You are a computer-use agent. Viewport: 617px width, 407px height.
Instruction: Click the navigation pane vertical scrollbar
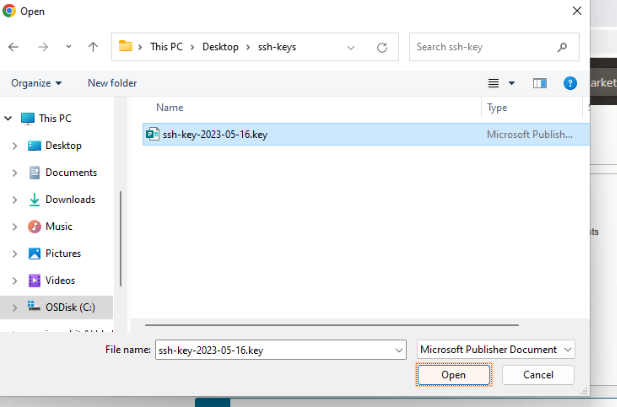tap(120, 239)
